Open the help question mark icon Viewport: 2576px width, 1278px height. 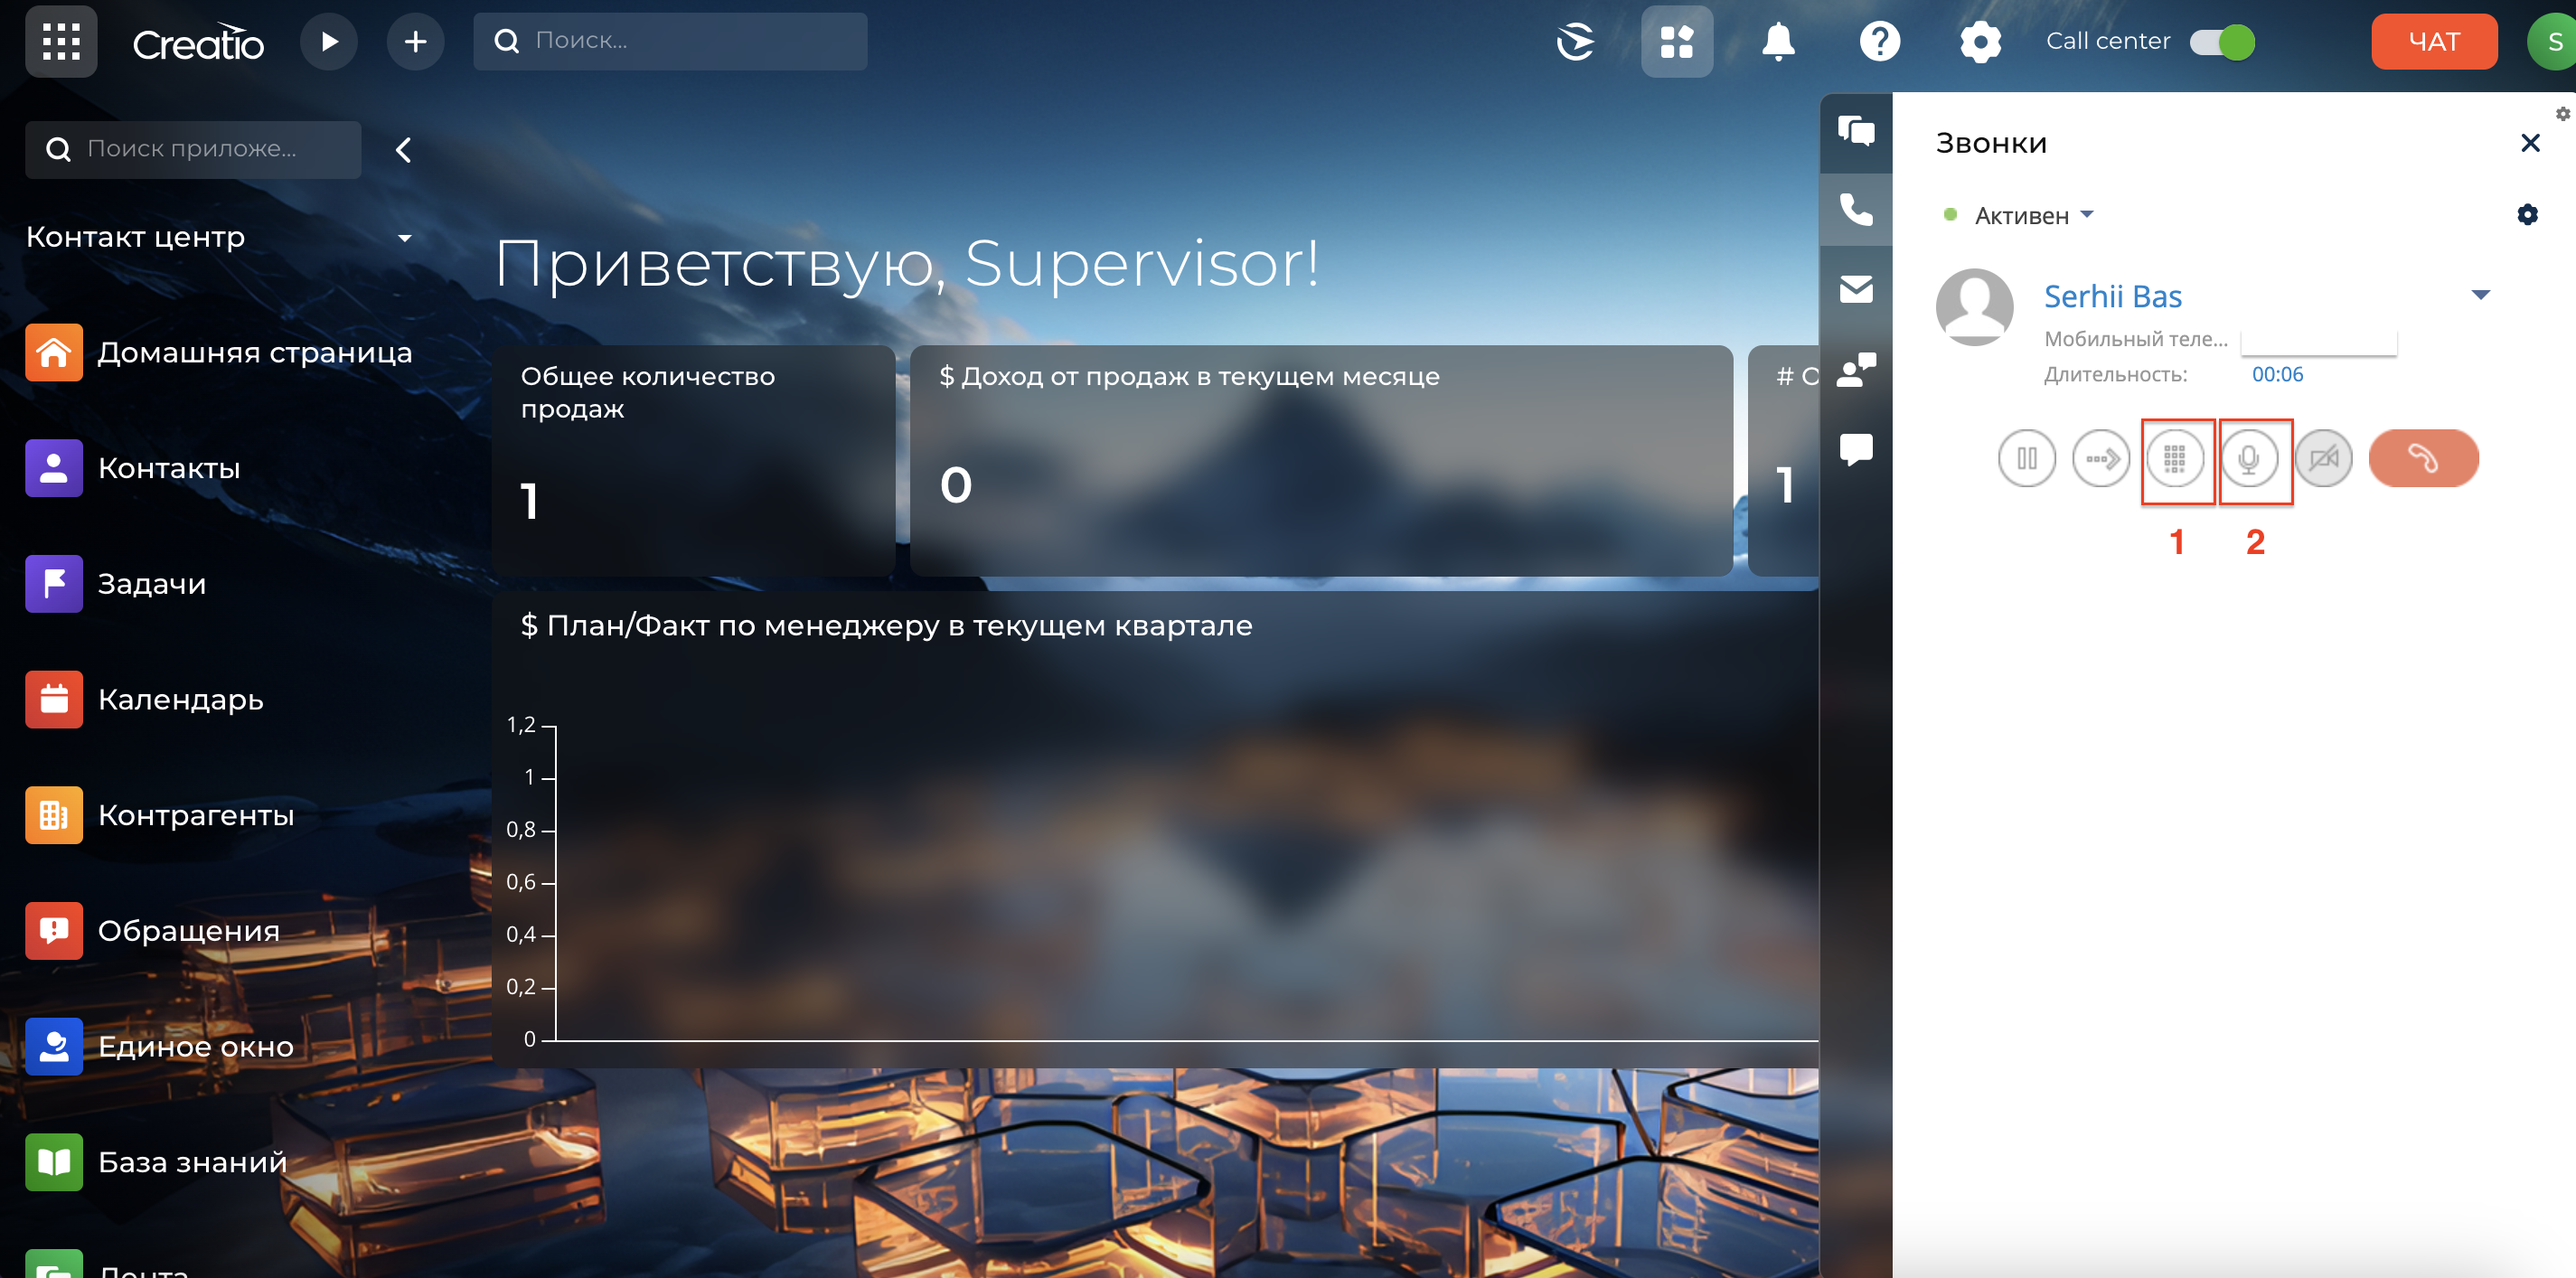click(x=1879, y=42)
